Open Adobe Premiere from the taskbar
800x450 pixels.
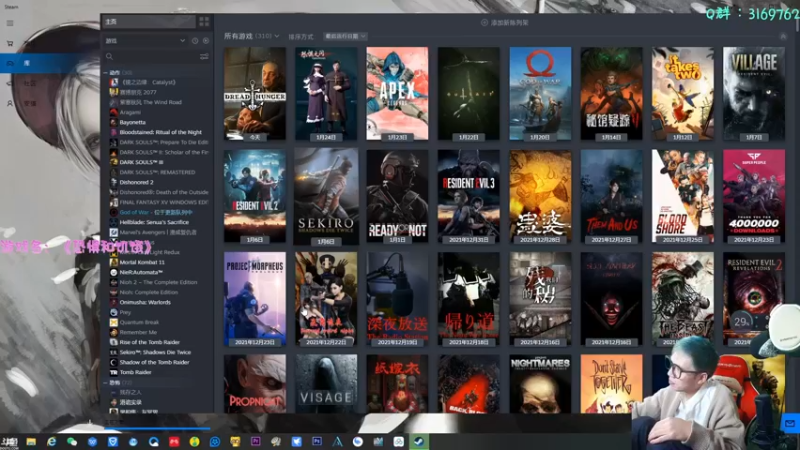(256, 441)
